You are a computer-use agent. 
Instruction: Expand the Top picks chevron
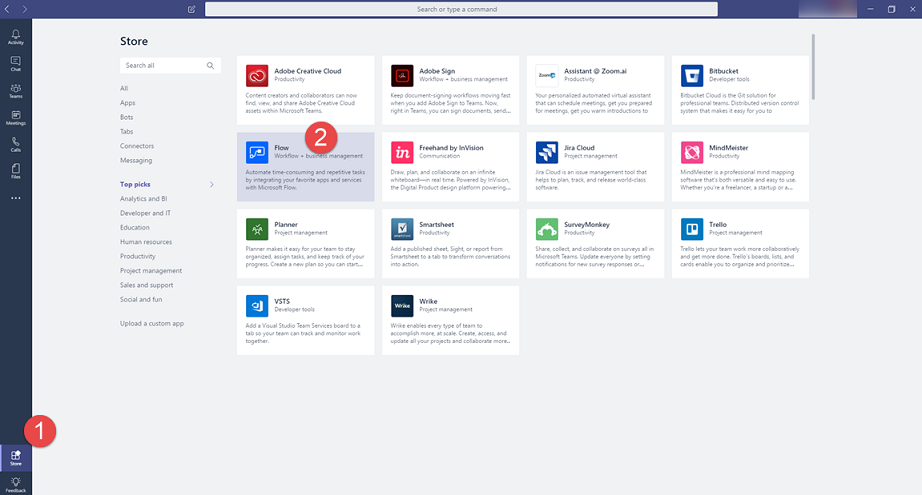pyautogui.click(x=211, y=185)
